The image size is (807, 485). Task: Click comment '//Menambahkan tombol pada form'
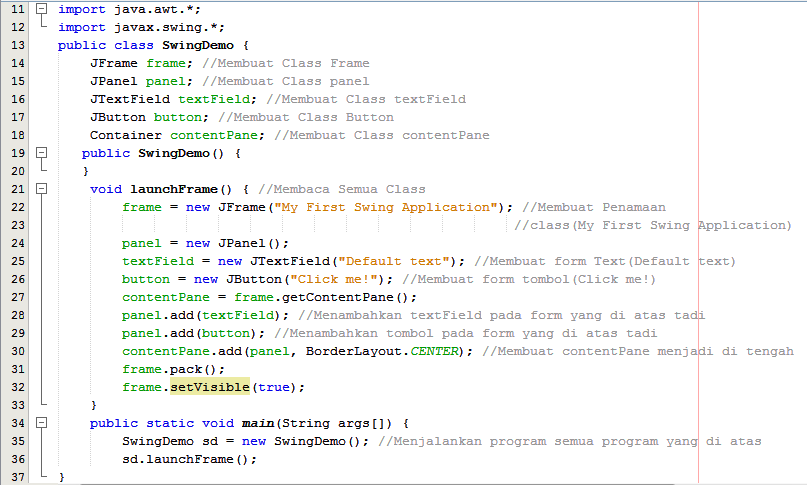394,334
